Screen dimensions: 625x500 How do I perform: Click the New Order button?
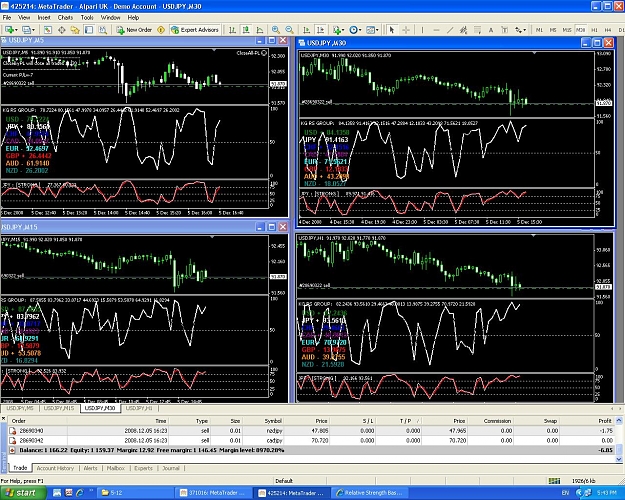coord(134,30)
